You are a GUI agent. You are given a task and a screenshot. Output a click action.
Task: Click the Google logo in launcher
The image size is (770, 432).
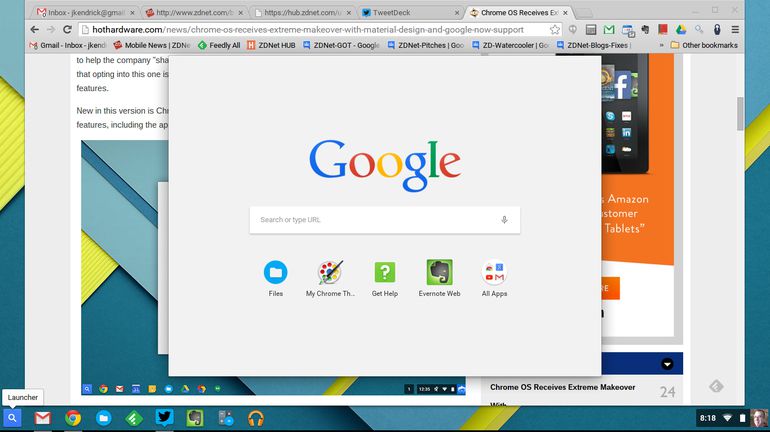pyautogui.click(x=385, y=165)
